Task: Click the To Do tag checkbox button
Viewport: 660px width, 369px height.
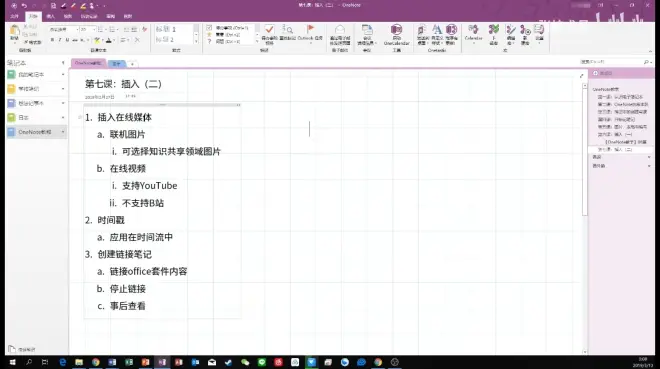Action: point(269,34)
